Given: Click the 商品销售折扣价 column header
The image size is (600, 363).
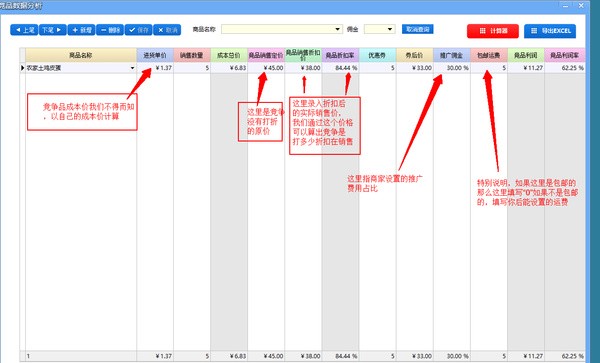Looking at the screenshot, I should pyautogui.click(x=303, y=55).
